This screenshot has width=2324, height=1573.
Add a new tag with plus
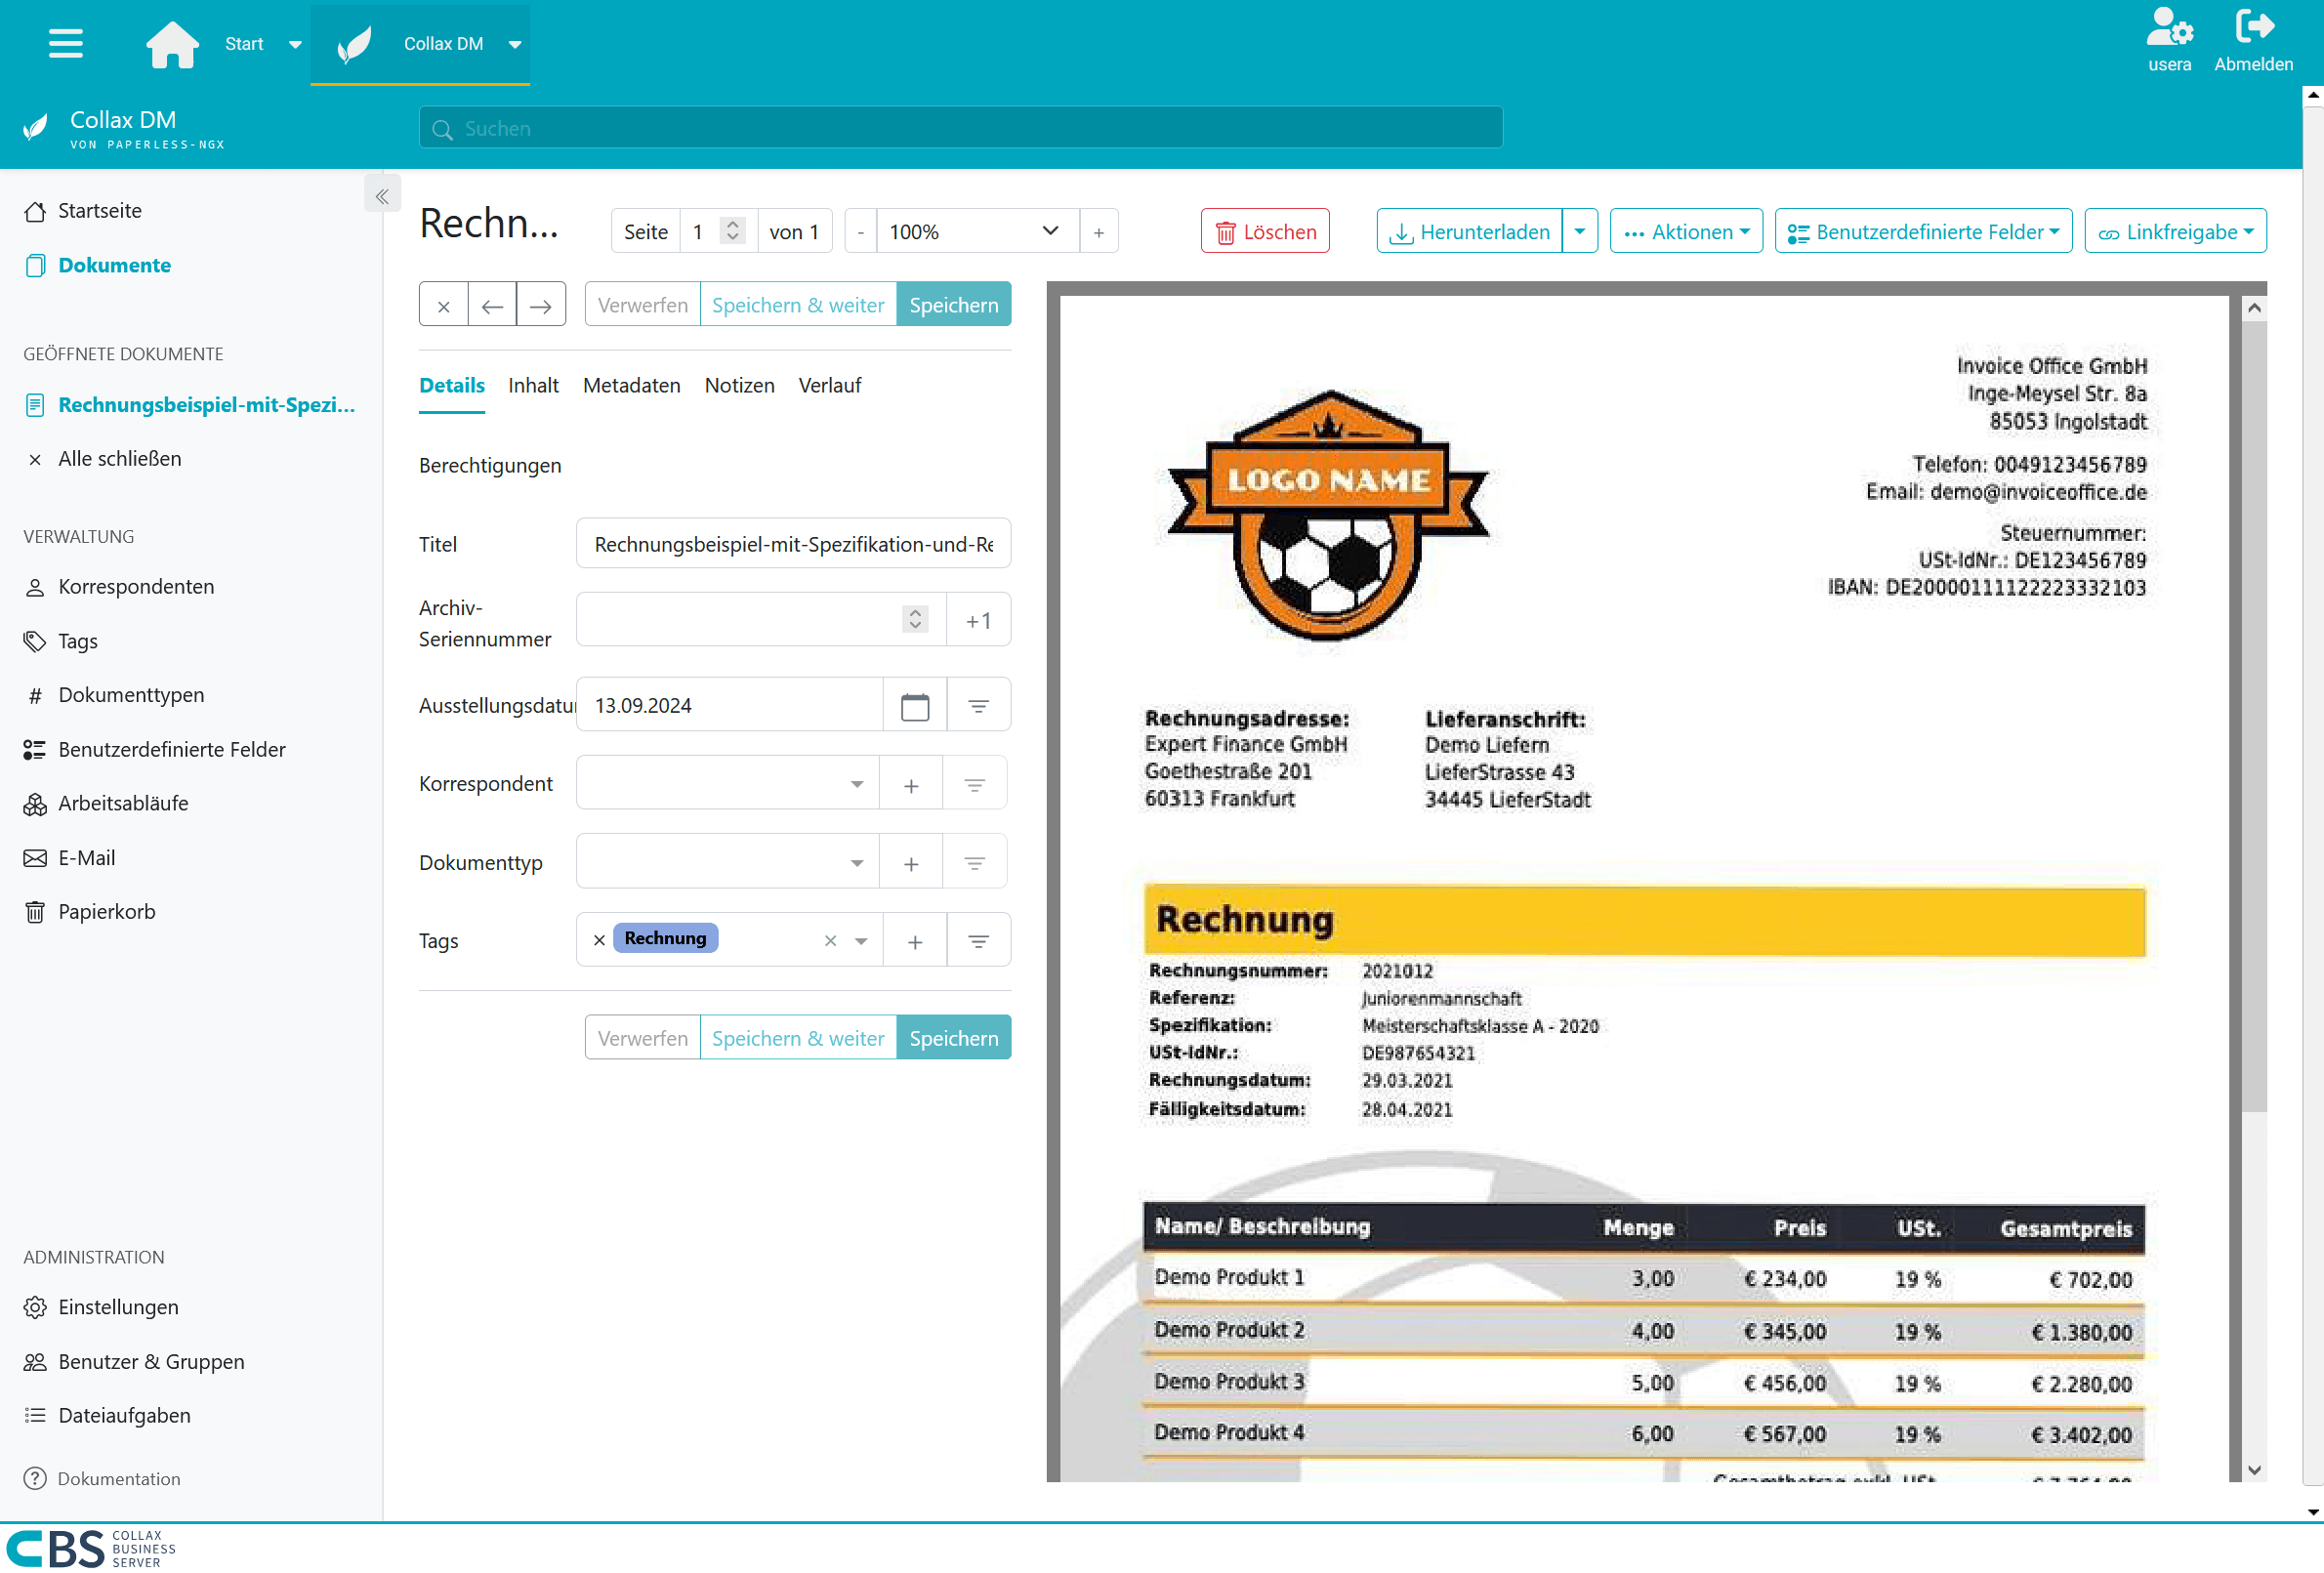(914, 941)
